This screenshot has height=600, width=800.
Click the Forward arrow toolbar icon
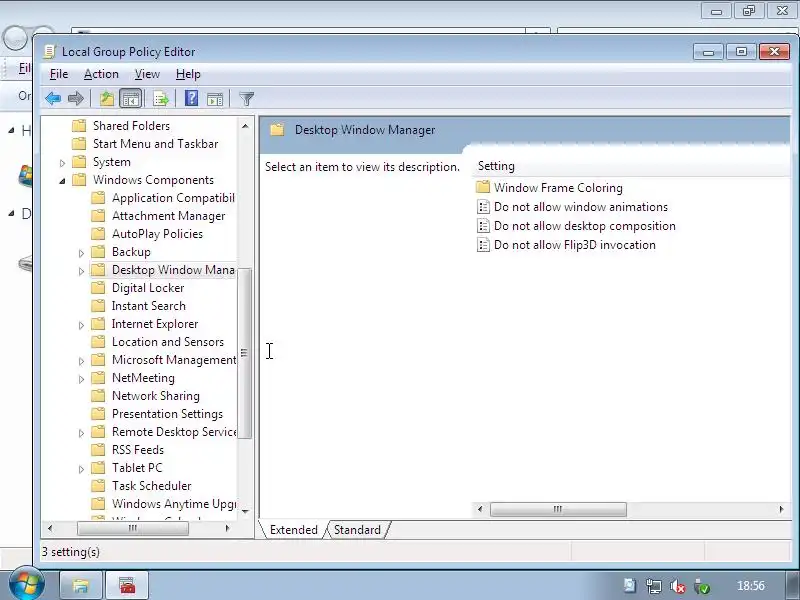pos(76,98)
